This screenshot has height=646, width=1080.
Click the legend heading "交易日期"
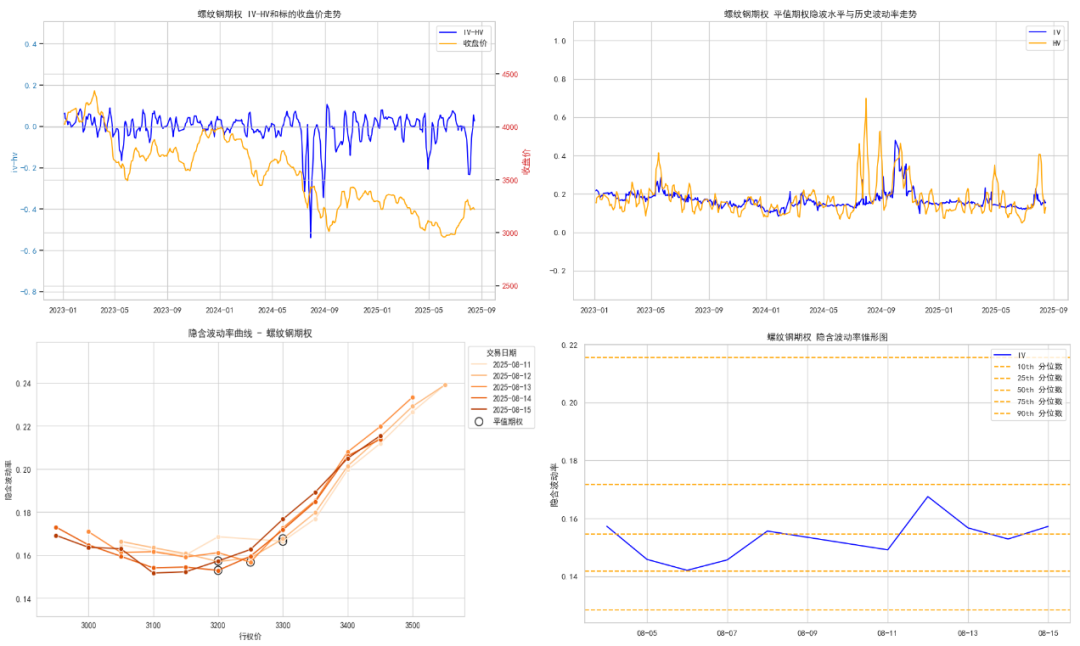(501, 353)
